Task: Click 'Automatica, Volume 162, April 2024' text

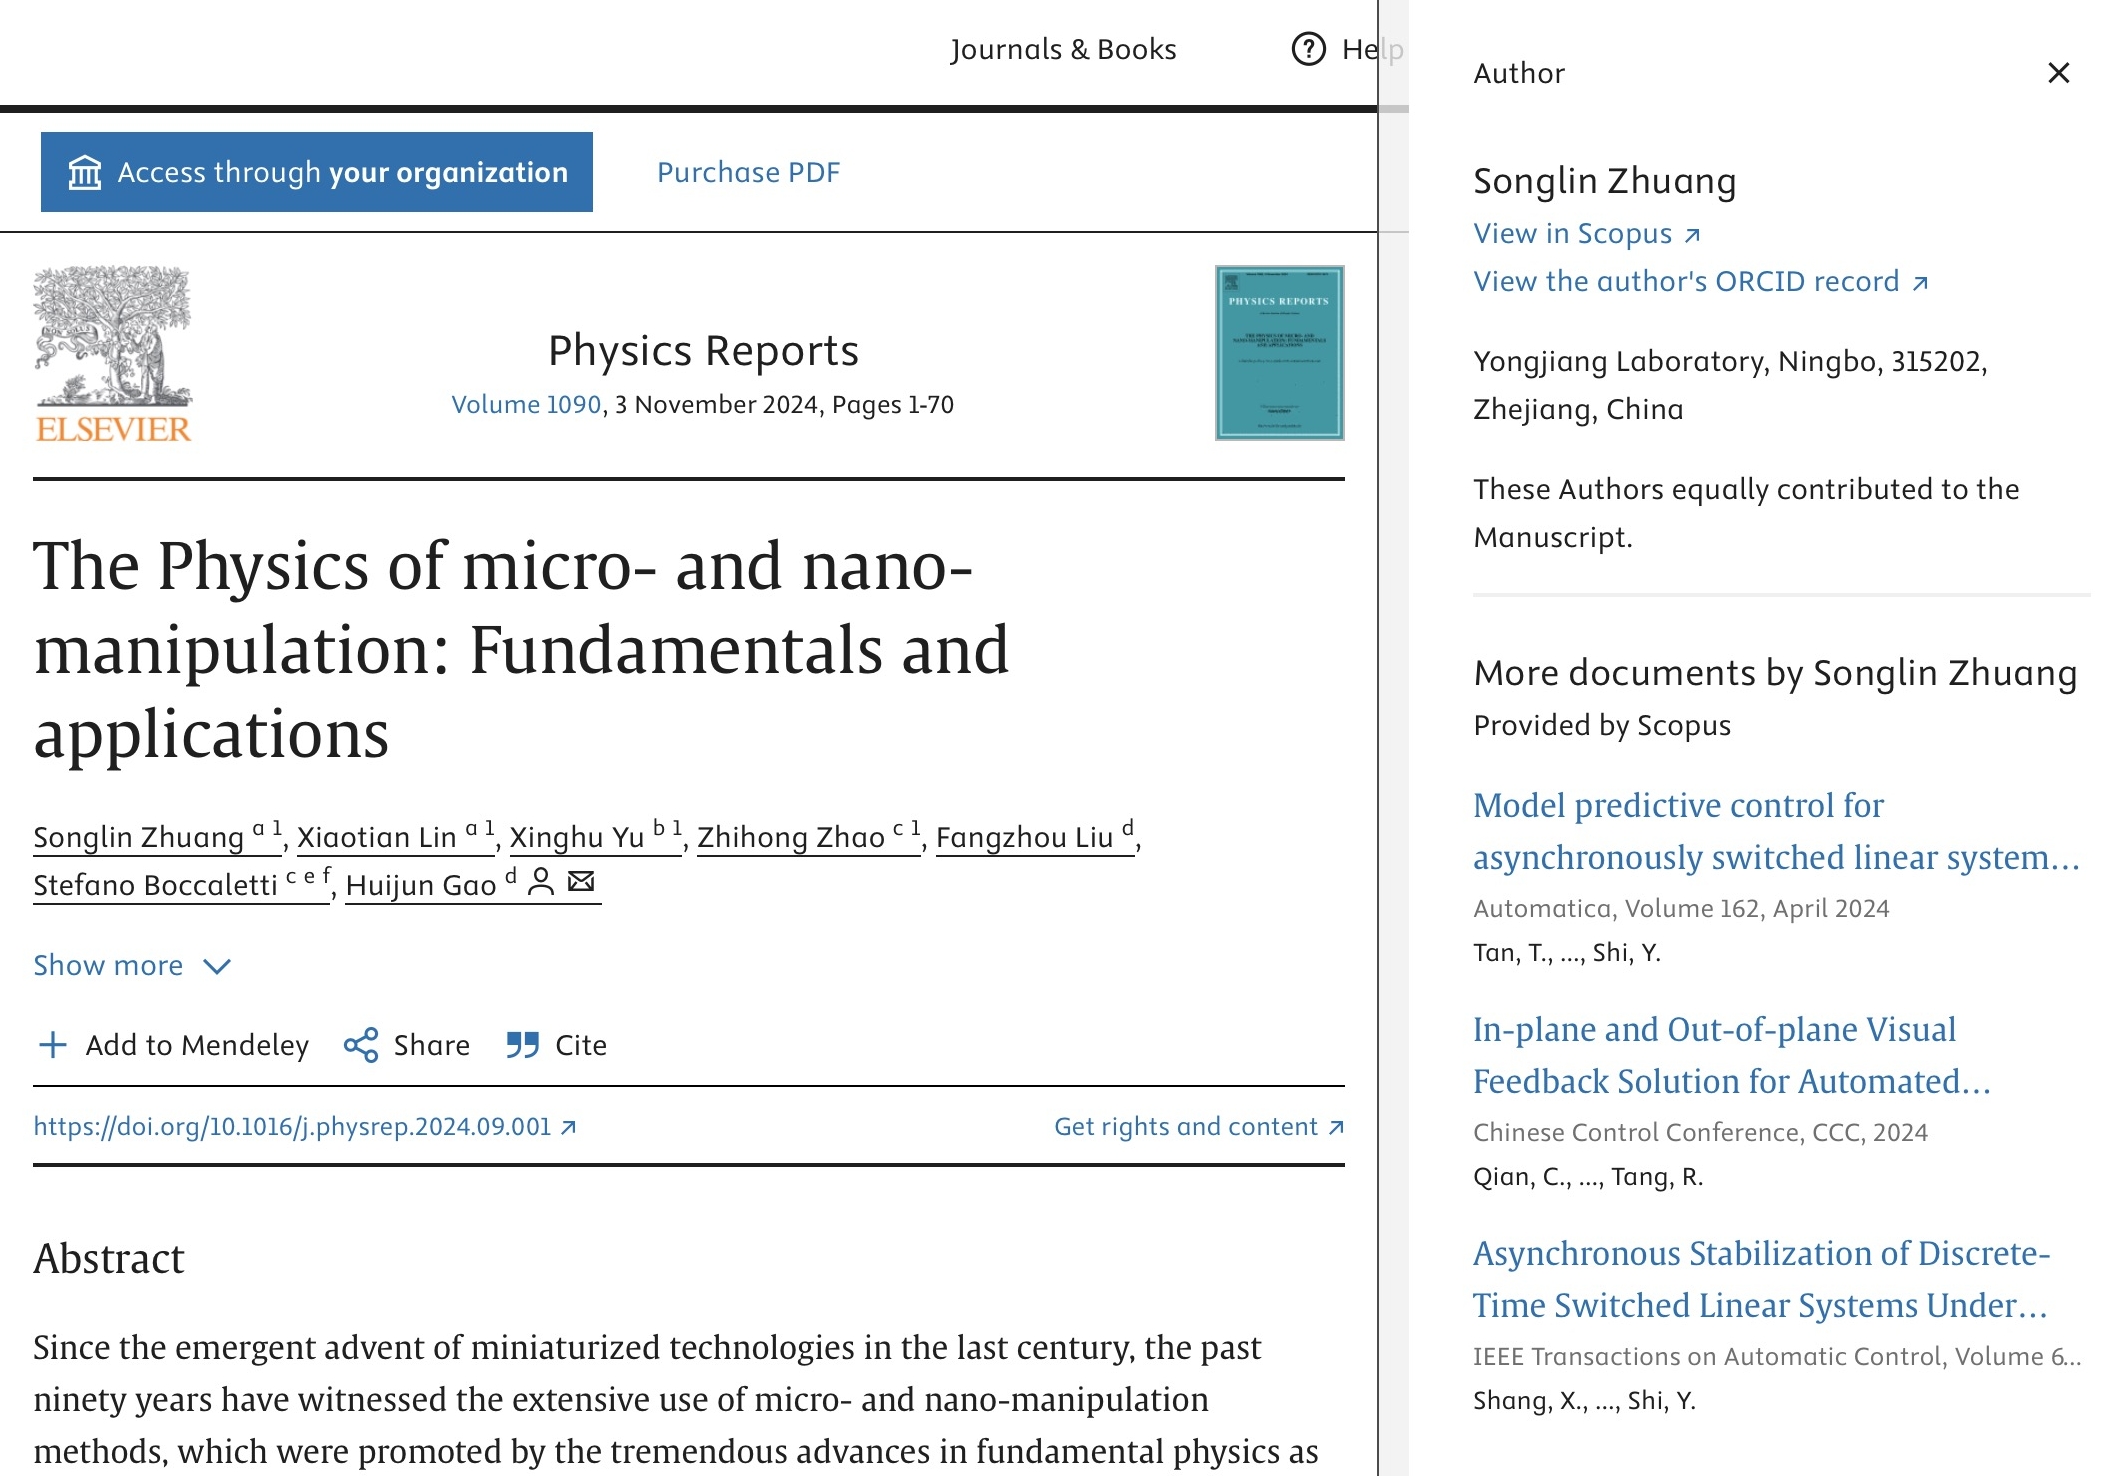Action: [x=1681, y=908]
